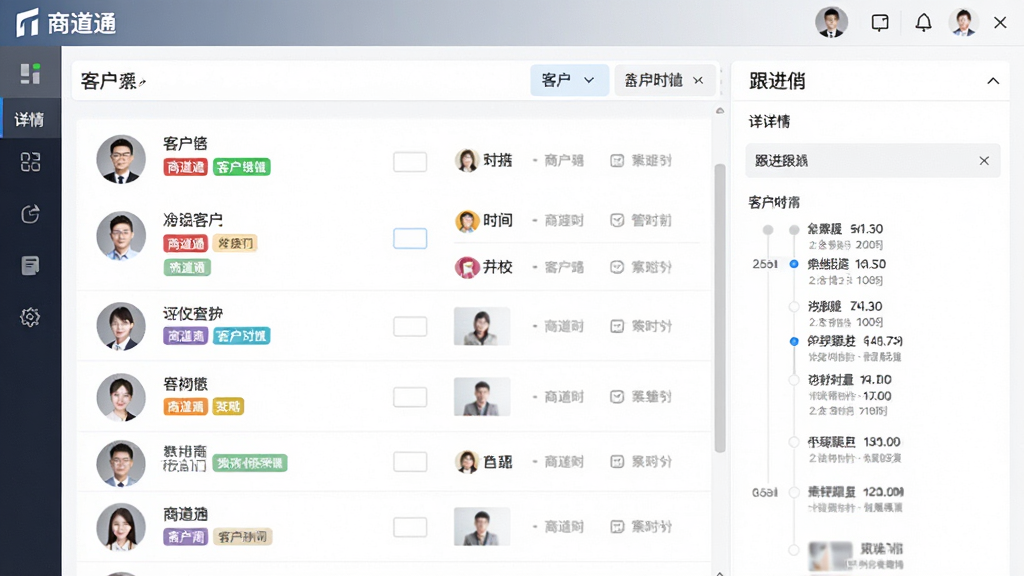The height and width of the screenshot is (576, 1024).
Task: Open the fifth customer's avatar photo
Action: tap(121, 462)
